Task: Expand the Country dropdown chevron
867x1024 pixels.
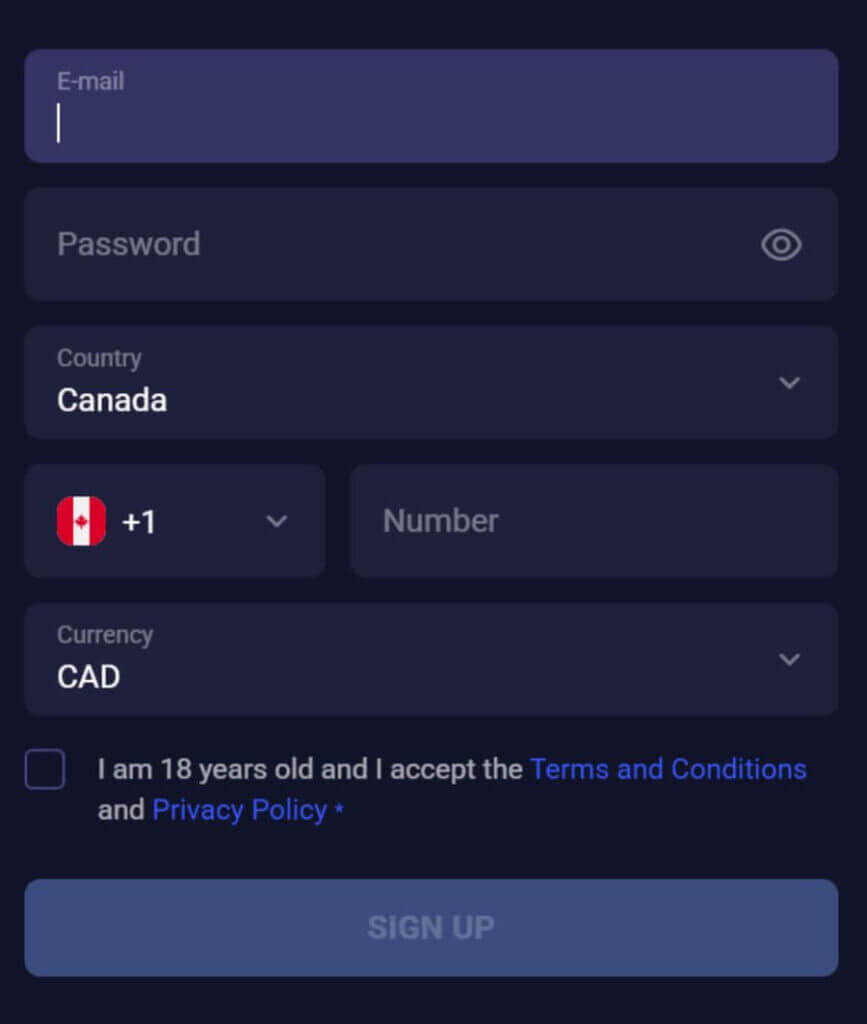Action: click(789, 383)
